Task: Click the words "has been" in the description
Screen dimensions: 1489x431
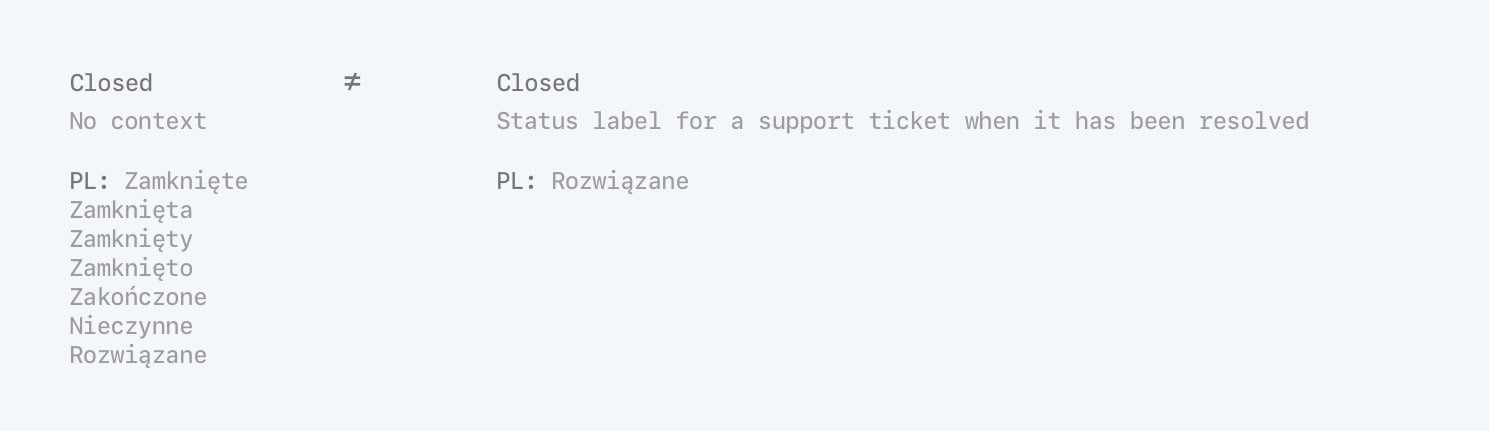Action: pyautogui.click(x=1129, y=122)
